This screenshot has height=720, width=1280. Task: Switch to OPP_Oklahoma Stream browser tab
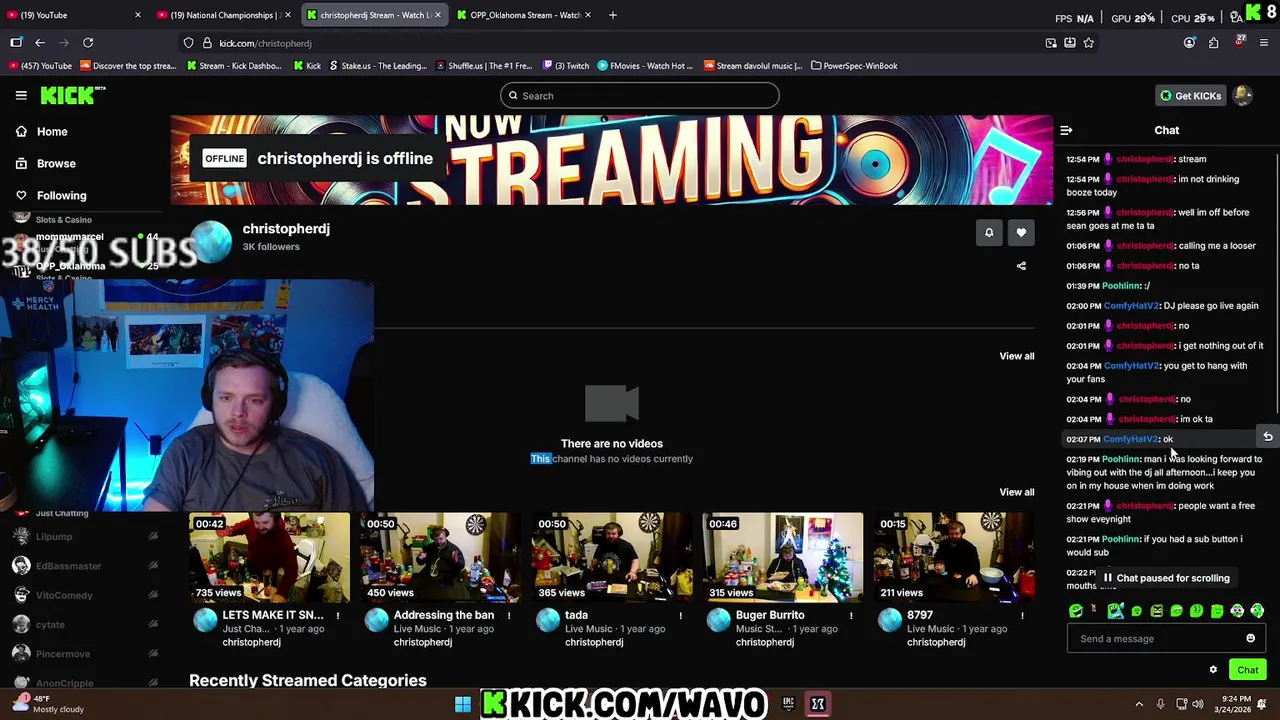click(522, 15)
